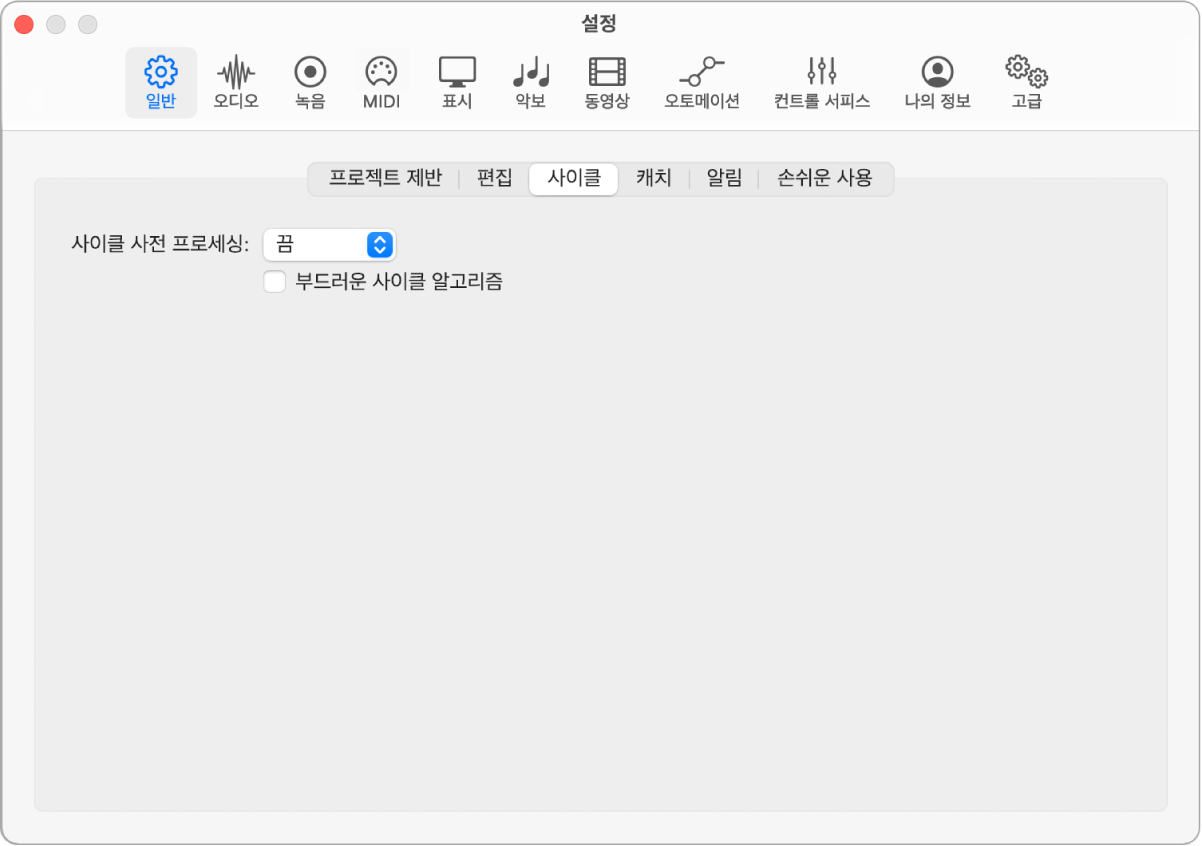Open the 오토메이션 settings pane
1202x846 pixels.
[702, 83]
